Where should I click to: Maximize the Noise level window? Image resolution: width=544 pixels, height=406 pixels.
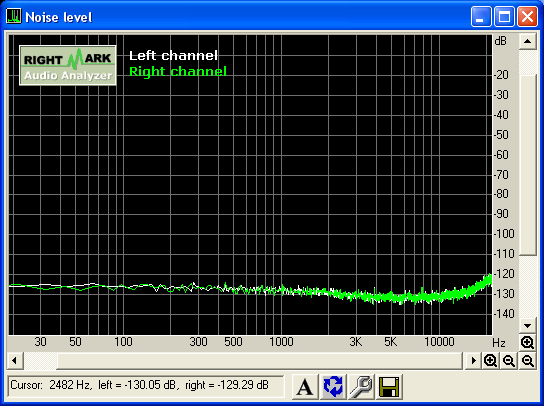[x=504, y=16]
